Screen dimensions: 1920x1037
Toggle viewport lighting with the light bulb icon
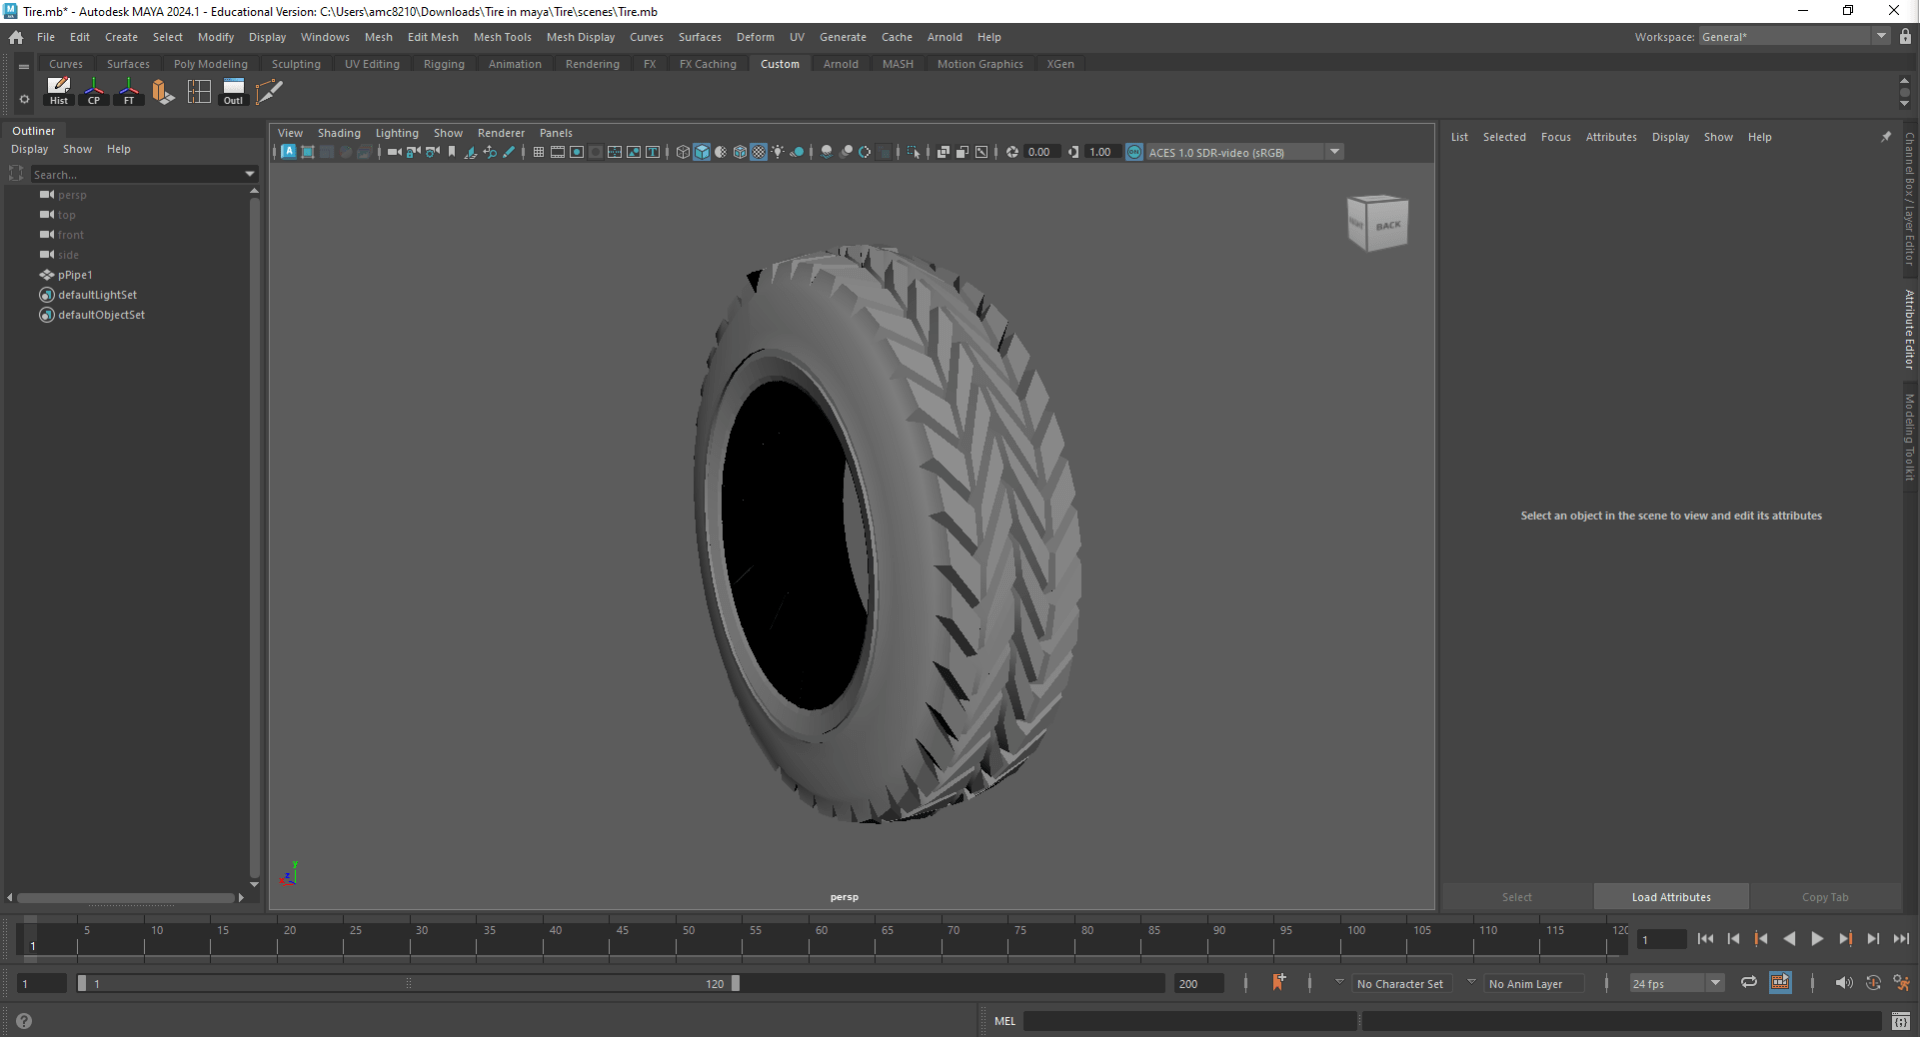coord(777,152)
